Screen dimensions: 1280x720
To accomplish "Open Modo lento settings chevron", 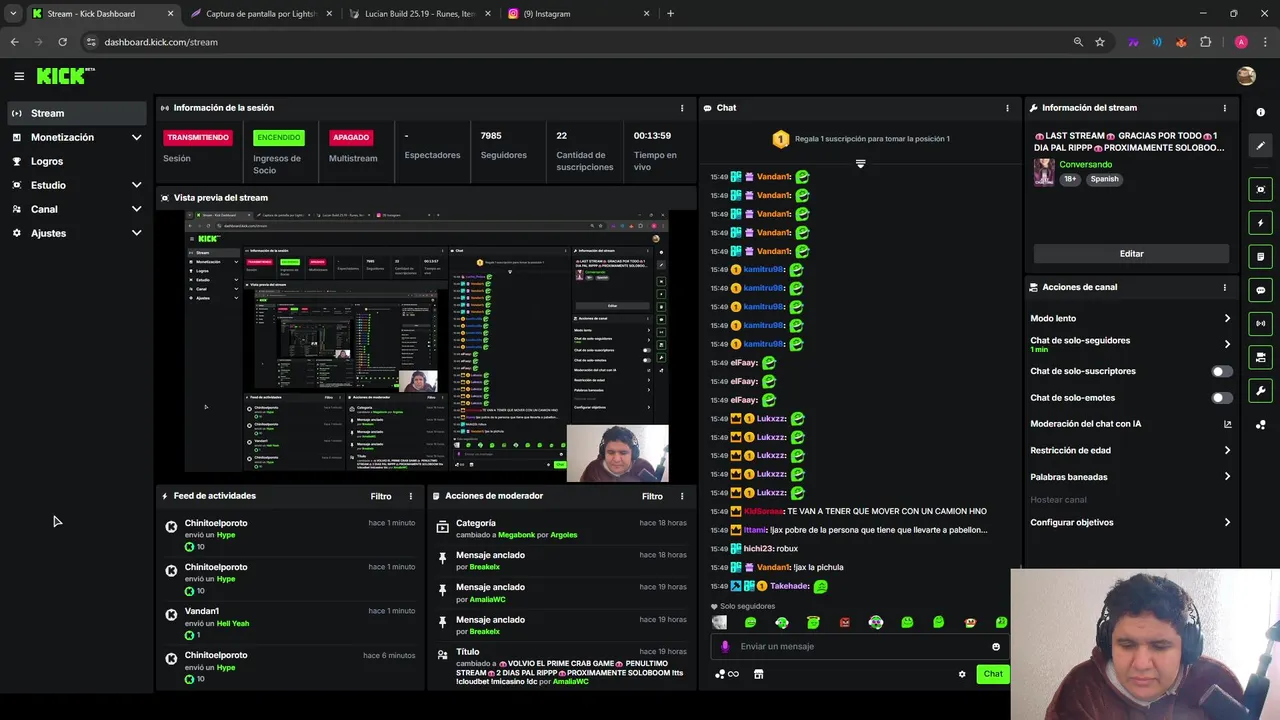I will [x=1227, y=318].
